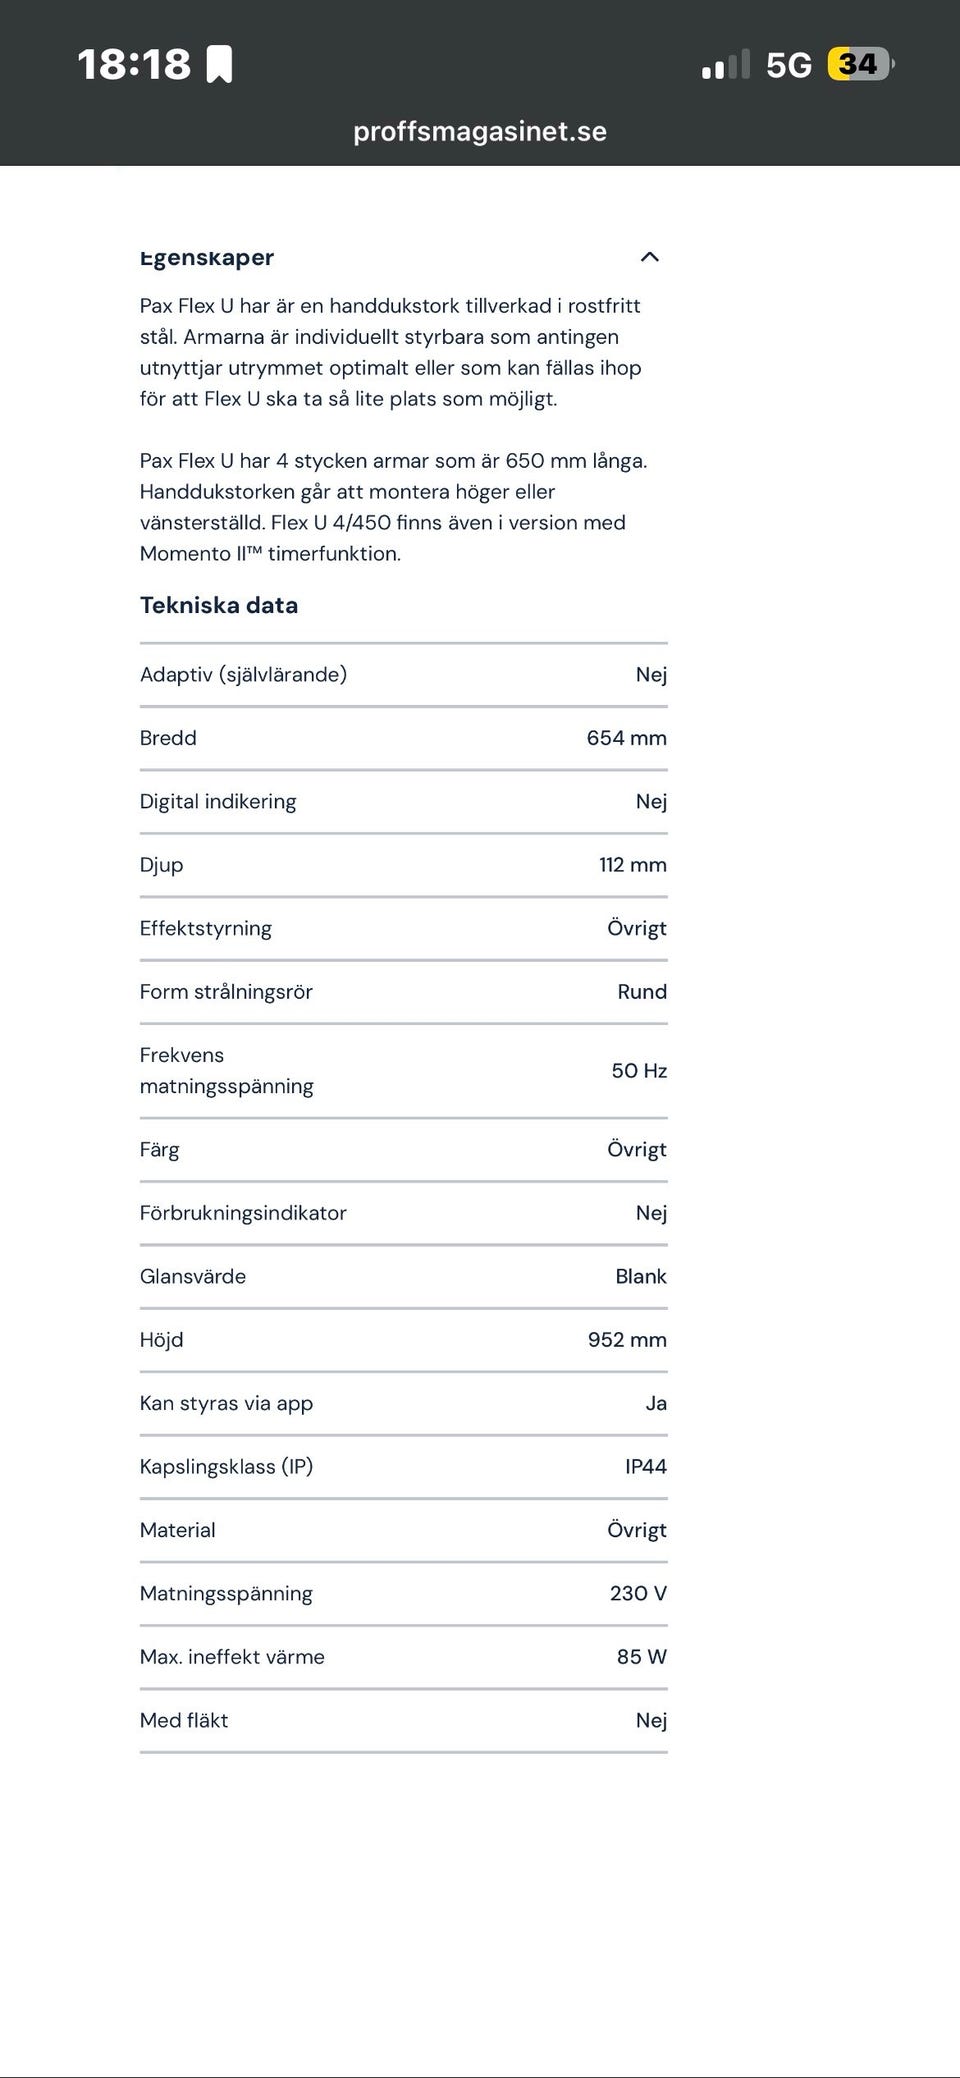Tap the 18:18 clock in status bar

(x=134, y=65)
